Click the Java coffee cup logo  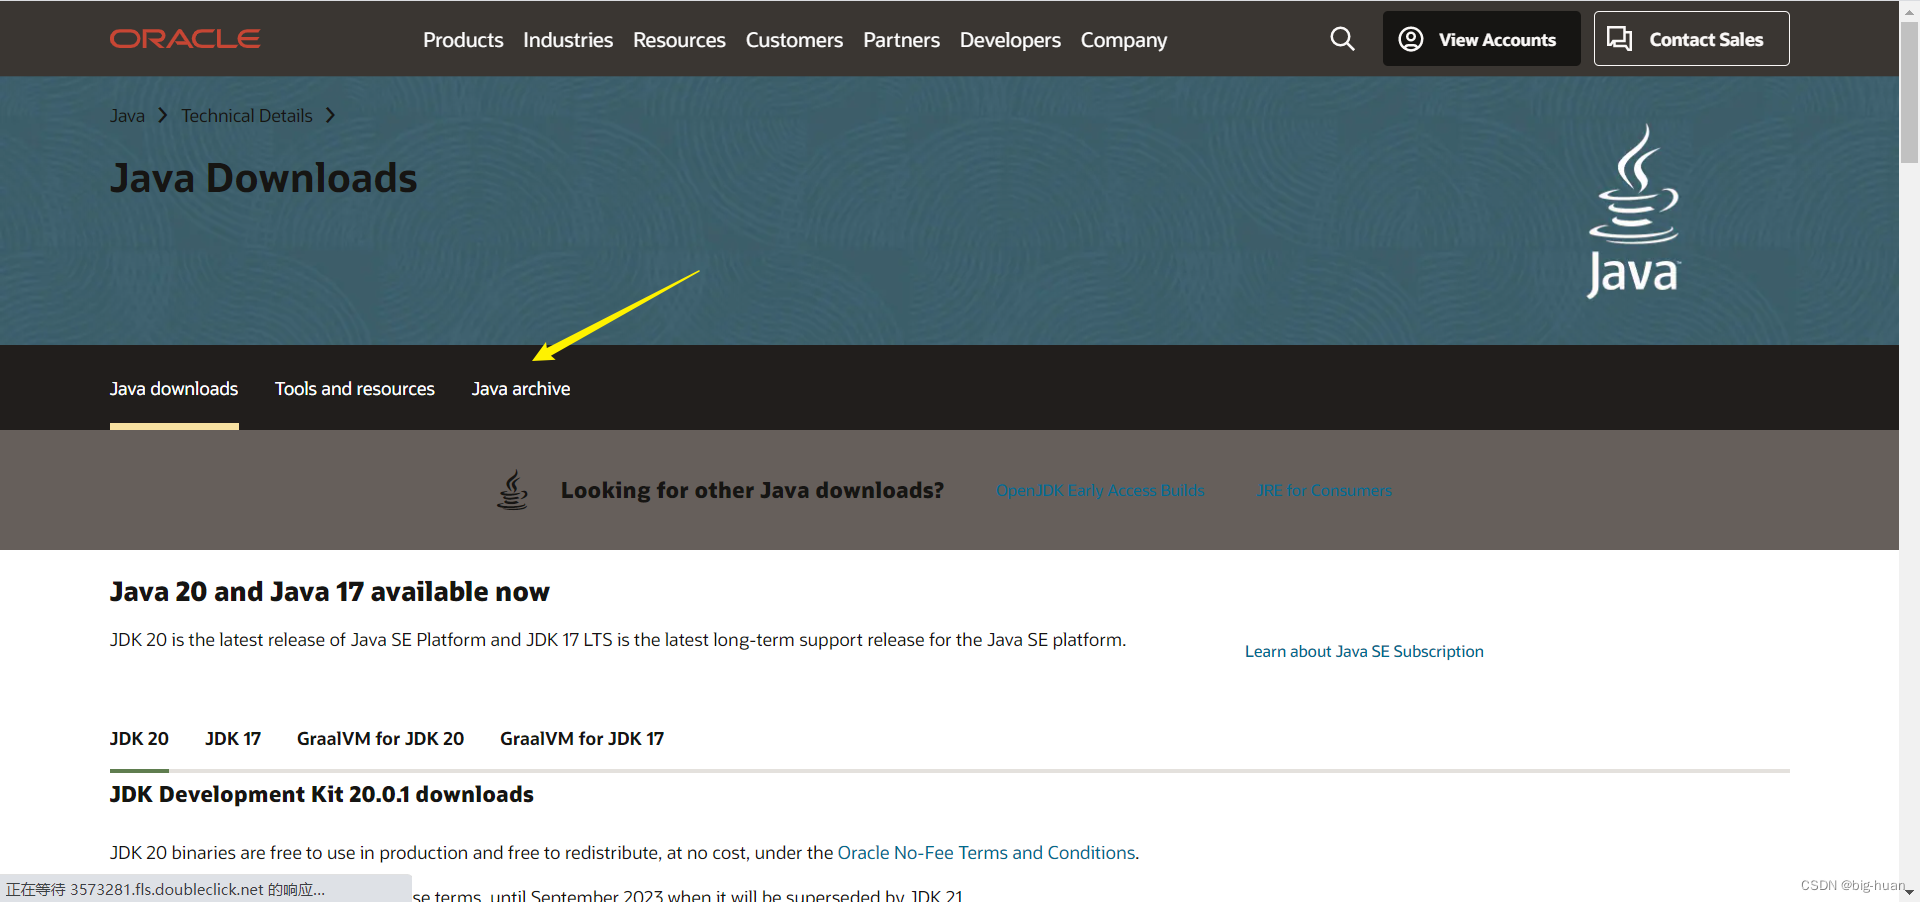click(x=1634, y=210)
